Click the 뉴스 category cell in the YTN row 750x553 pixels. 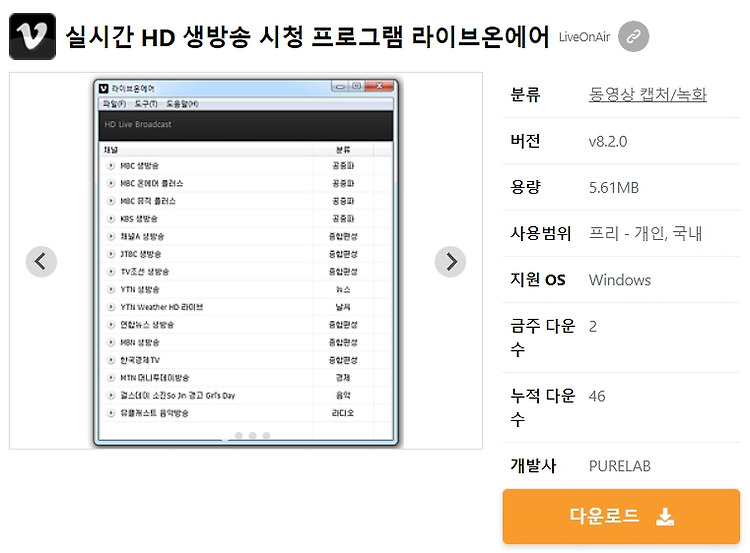click(343, 289)
